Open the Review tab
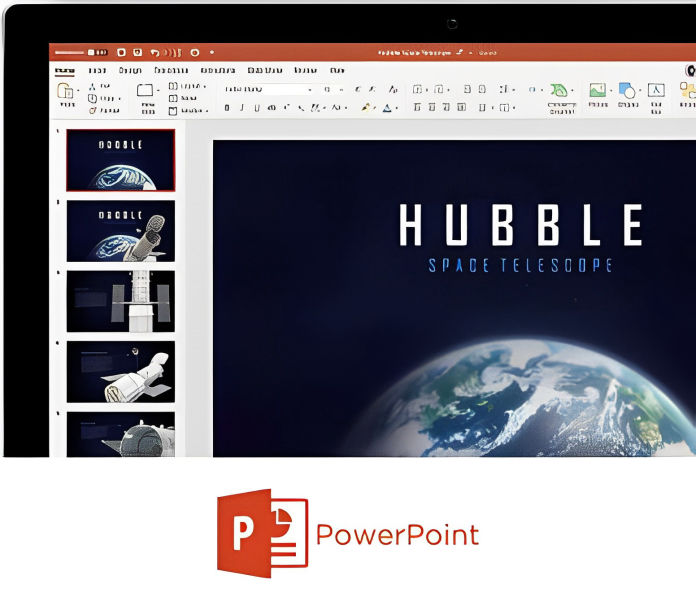This screenshot has width=696, height=610. (x=306, y=70)
